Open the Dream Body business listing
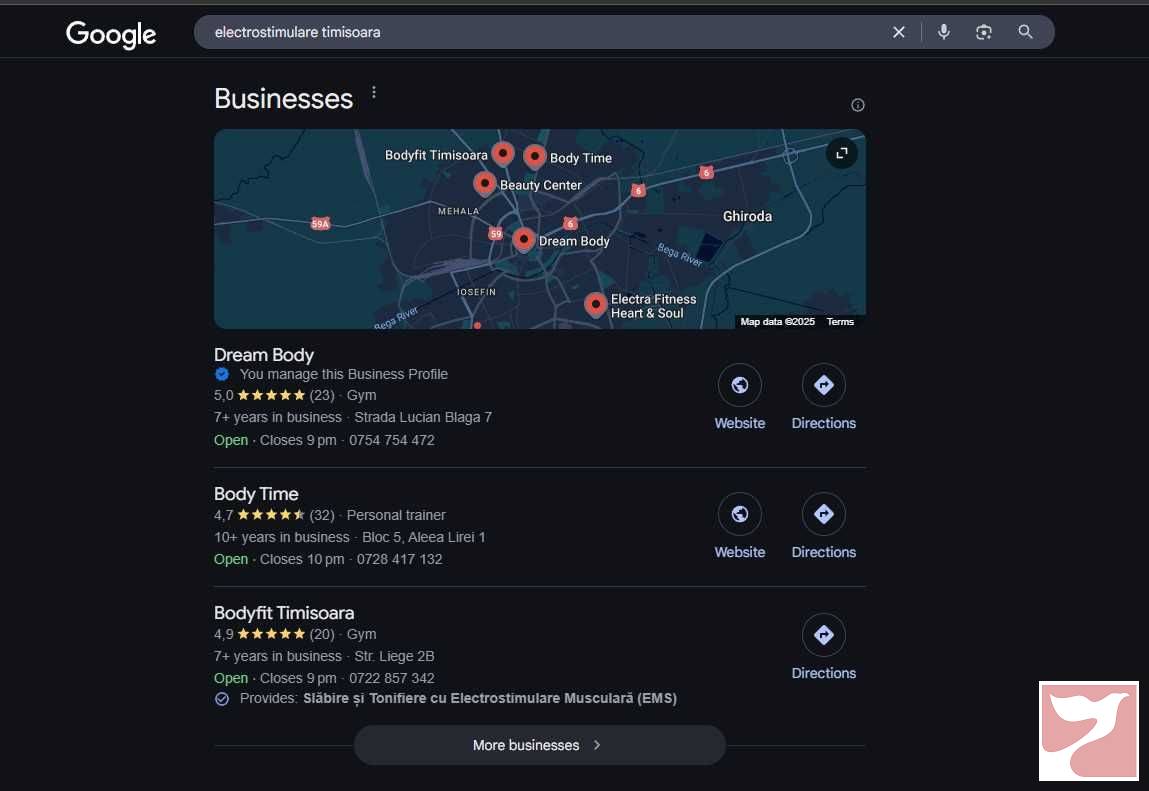 click(264, 355)
